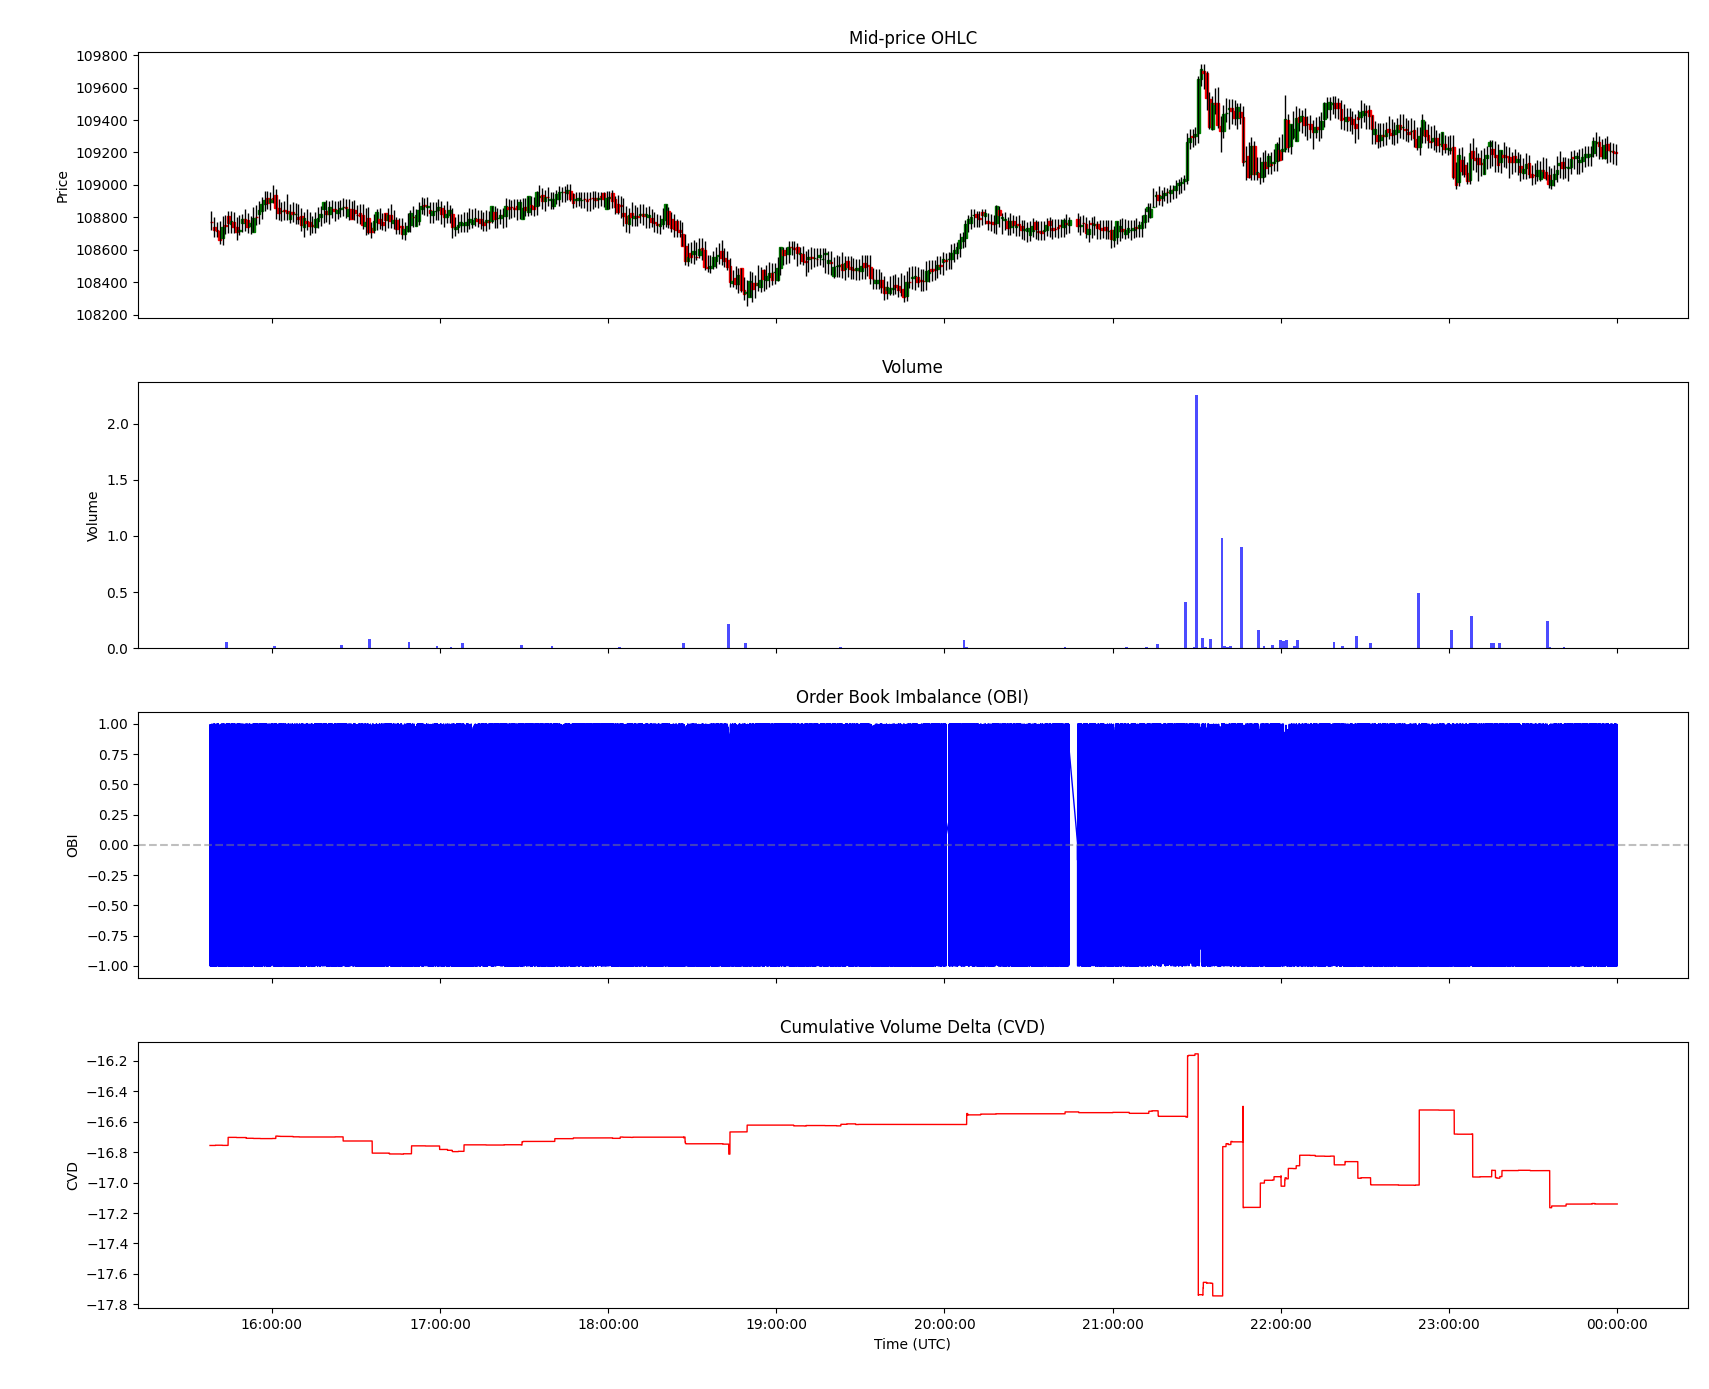Click the Volume chart title

click(x=911, y=367)
